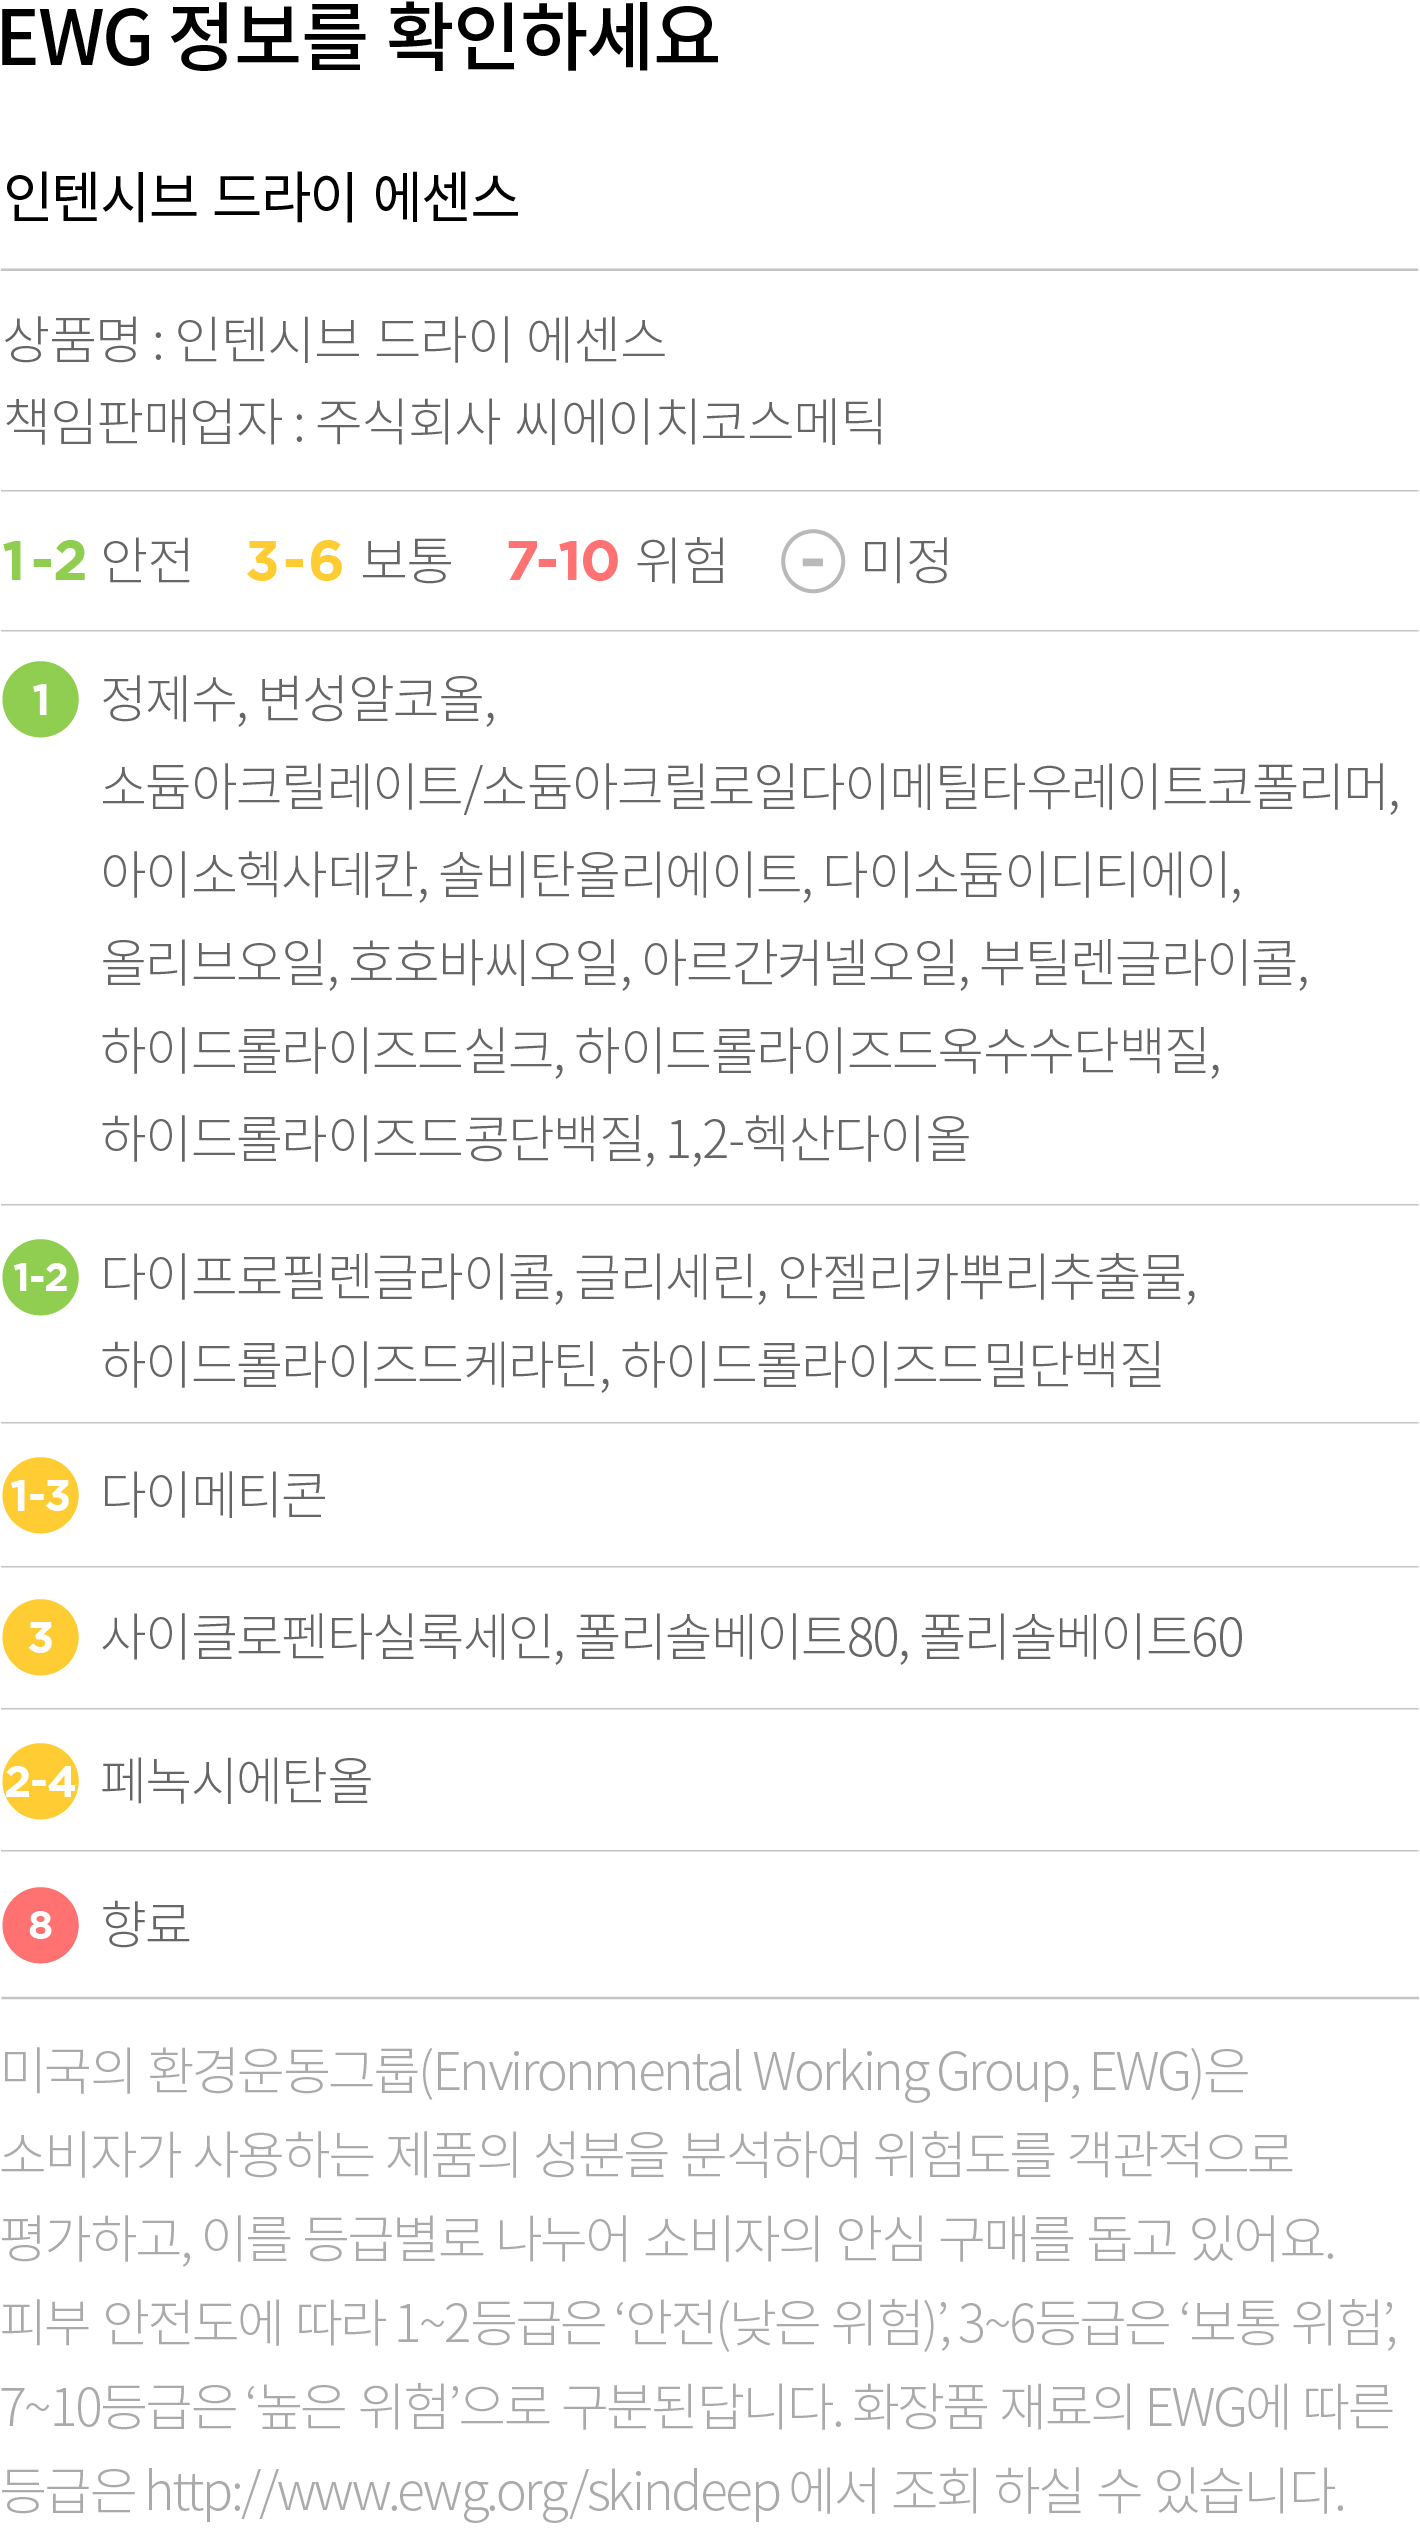Image resolution: width=1420 pixels, height=2538 pixels.
Task: Click the 인텐시브 드라이 에센스 product heading
Action: tap(261, 196)
